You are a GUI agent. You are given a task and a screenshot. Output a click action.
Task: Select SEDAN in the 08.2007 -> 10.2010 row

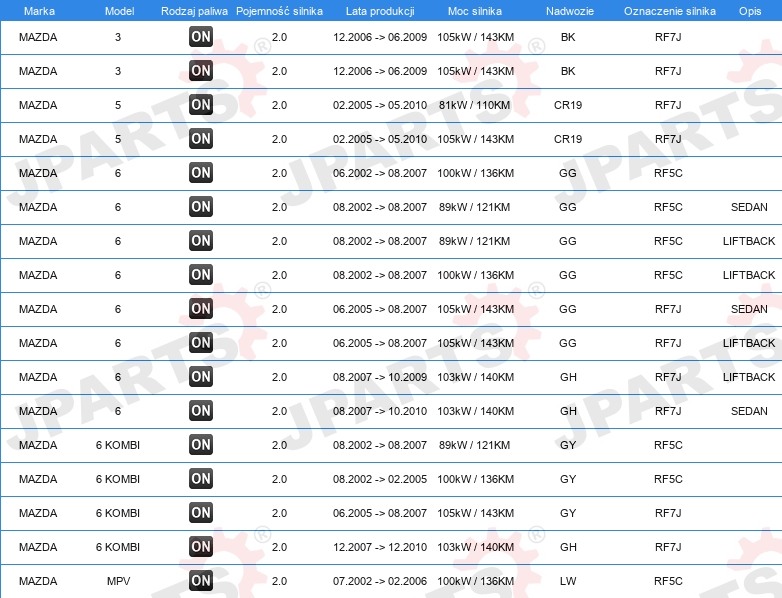[x=749, y=411]
